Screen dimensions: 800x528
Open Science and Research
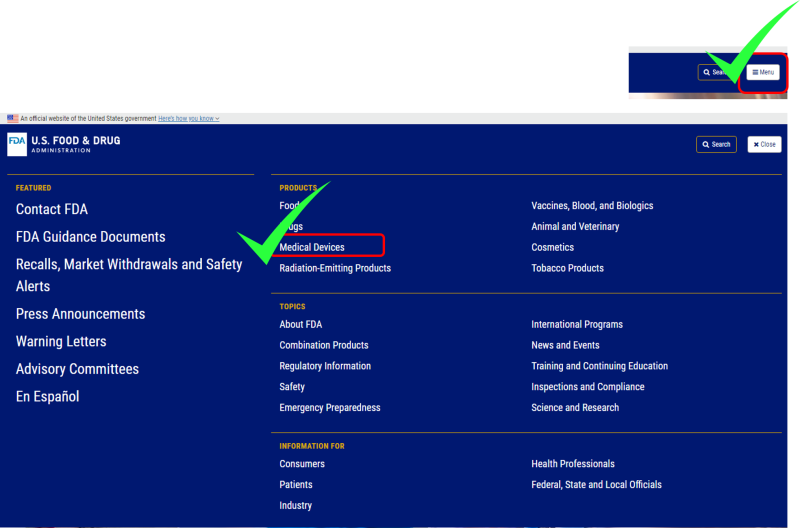click(574, 408)
